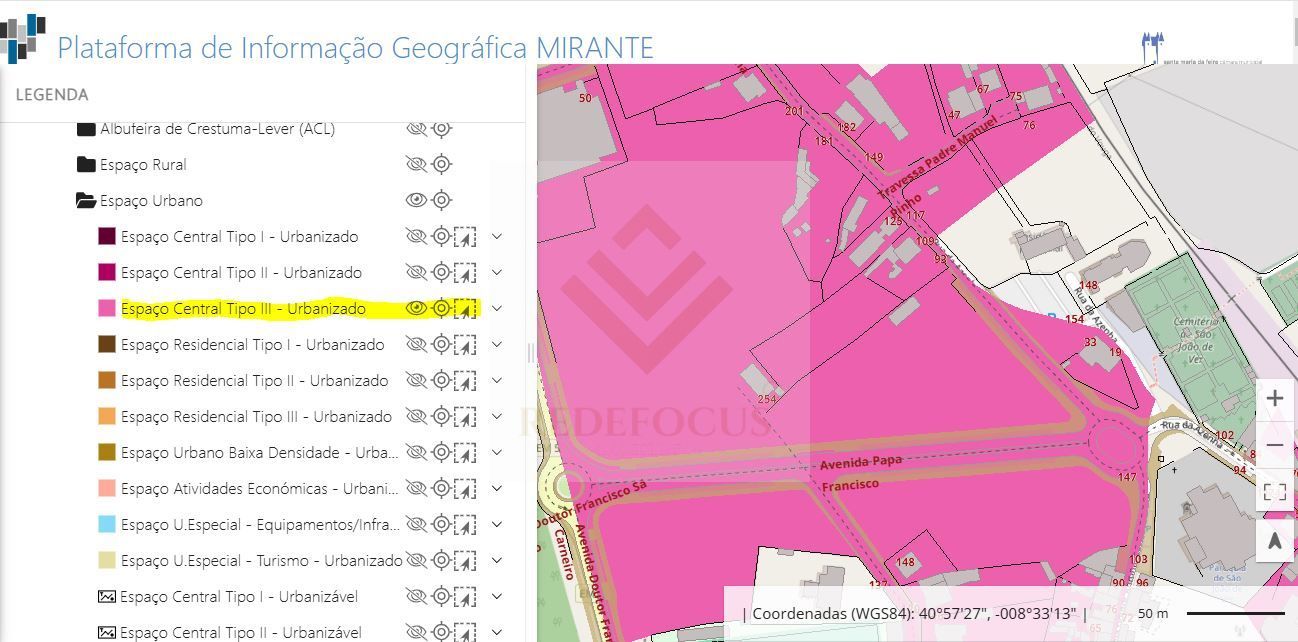Expand Espaço Residencial Tipo I - Urbanizado chevron
Screen dimensions: 1298x642
(x=497, y=344)
